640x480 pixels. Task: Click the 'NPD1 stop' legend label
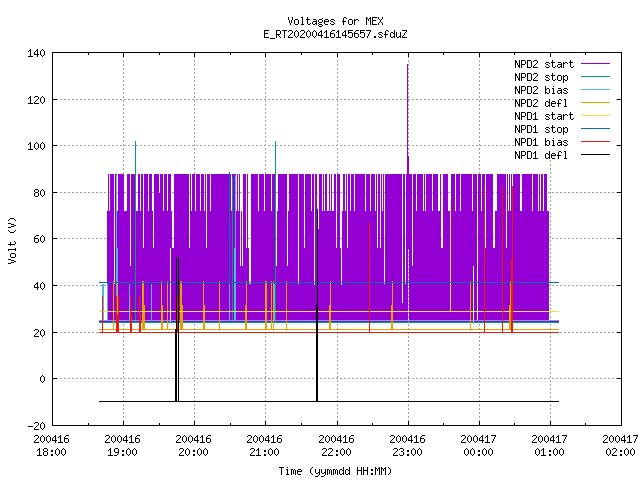coord(541,129)
